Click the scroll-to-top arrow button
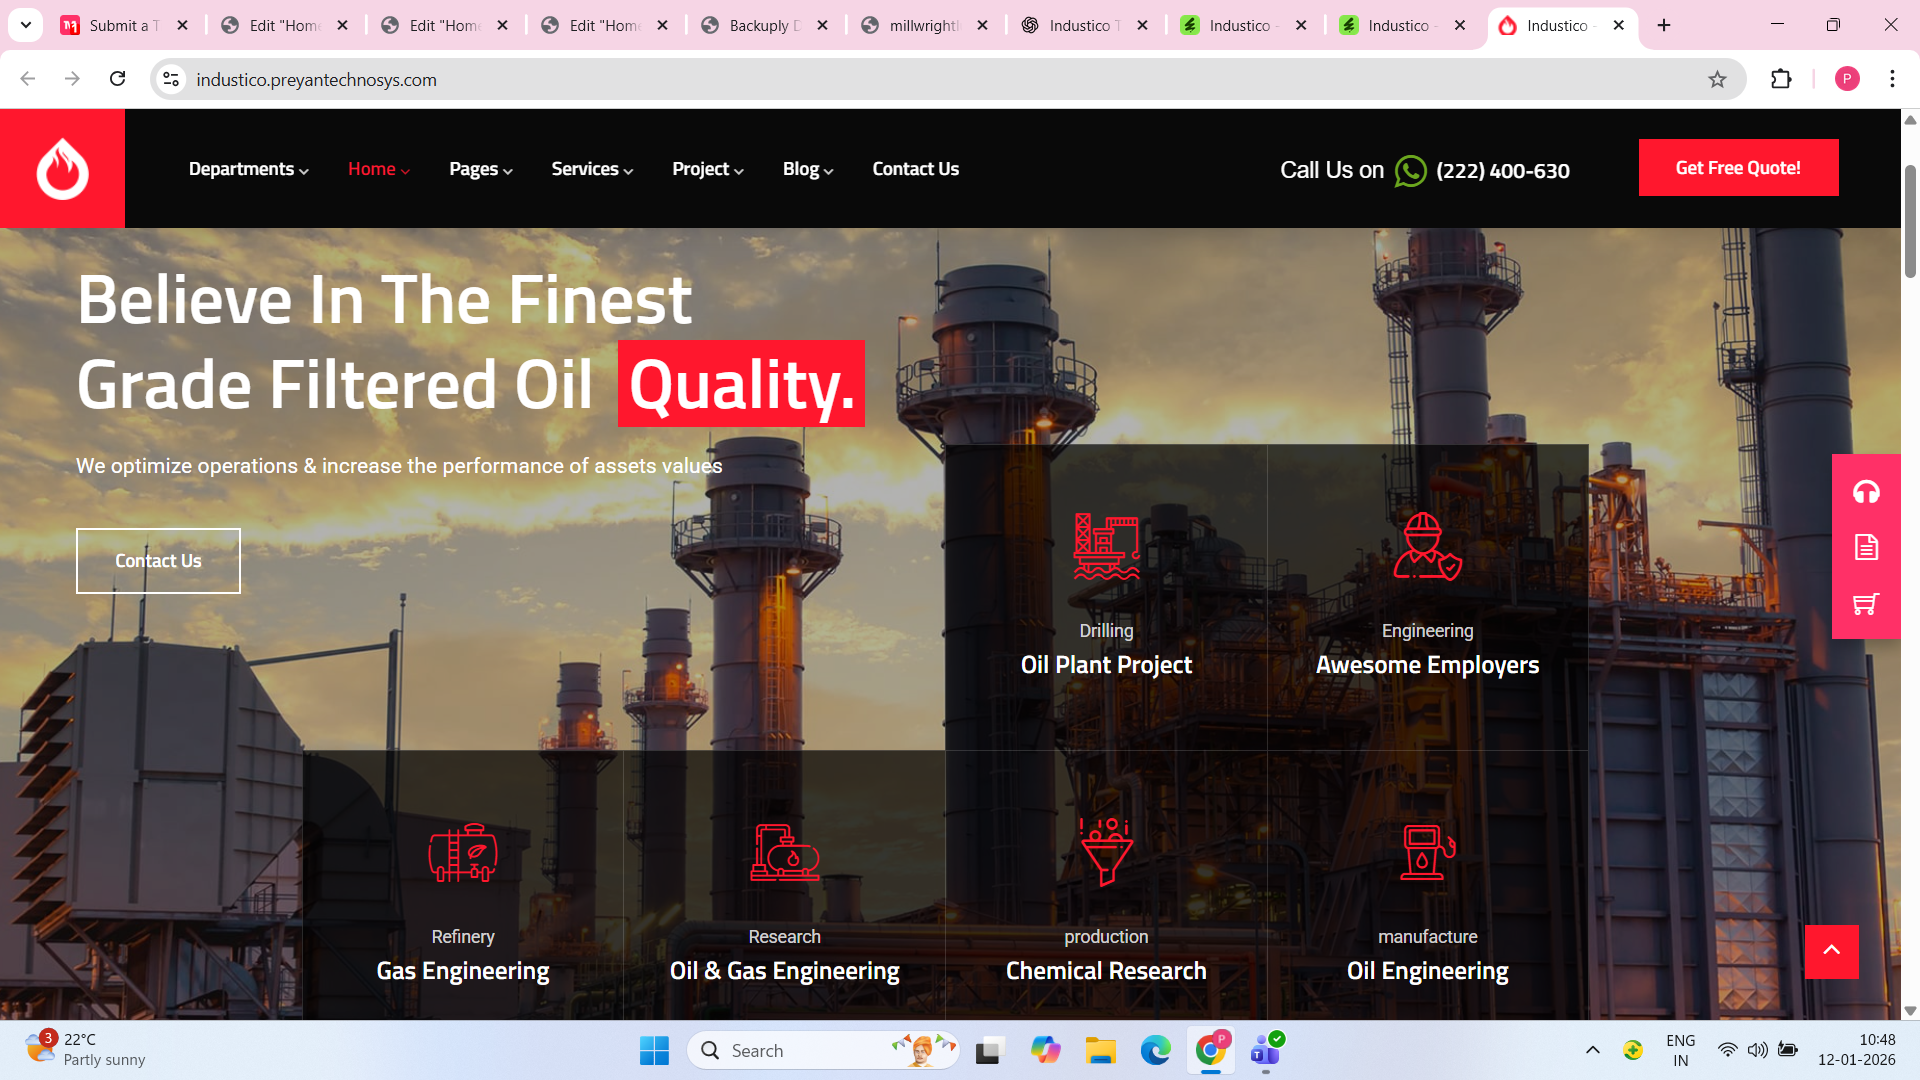 [1831, 951]
